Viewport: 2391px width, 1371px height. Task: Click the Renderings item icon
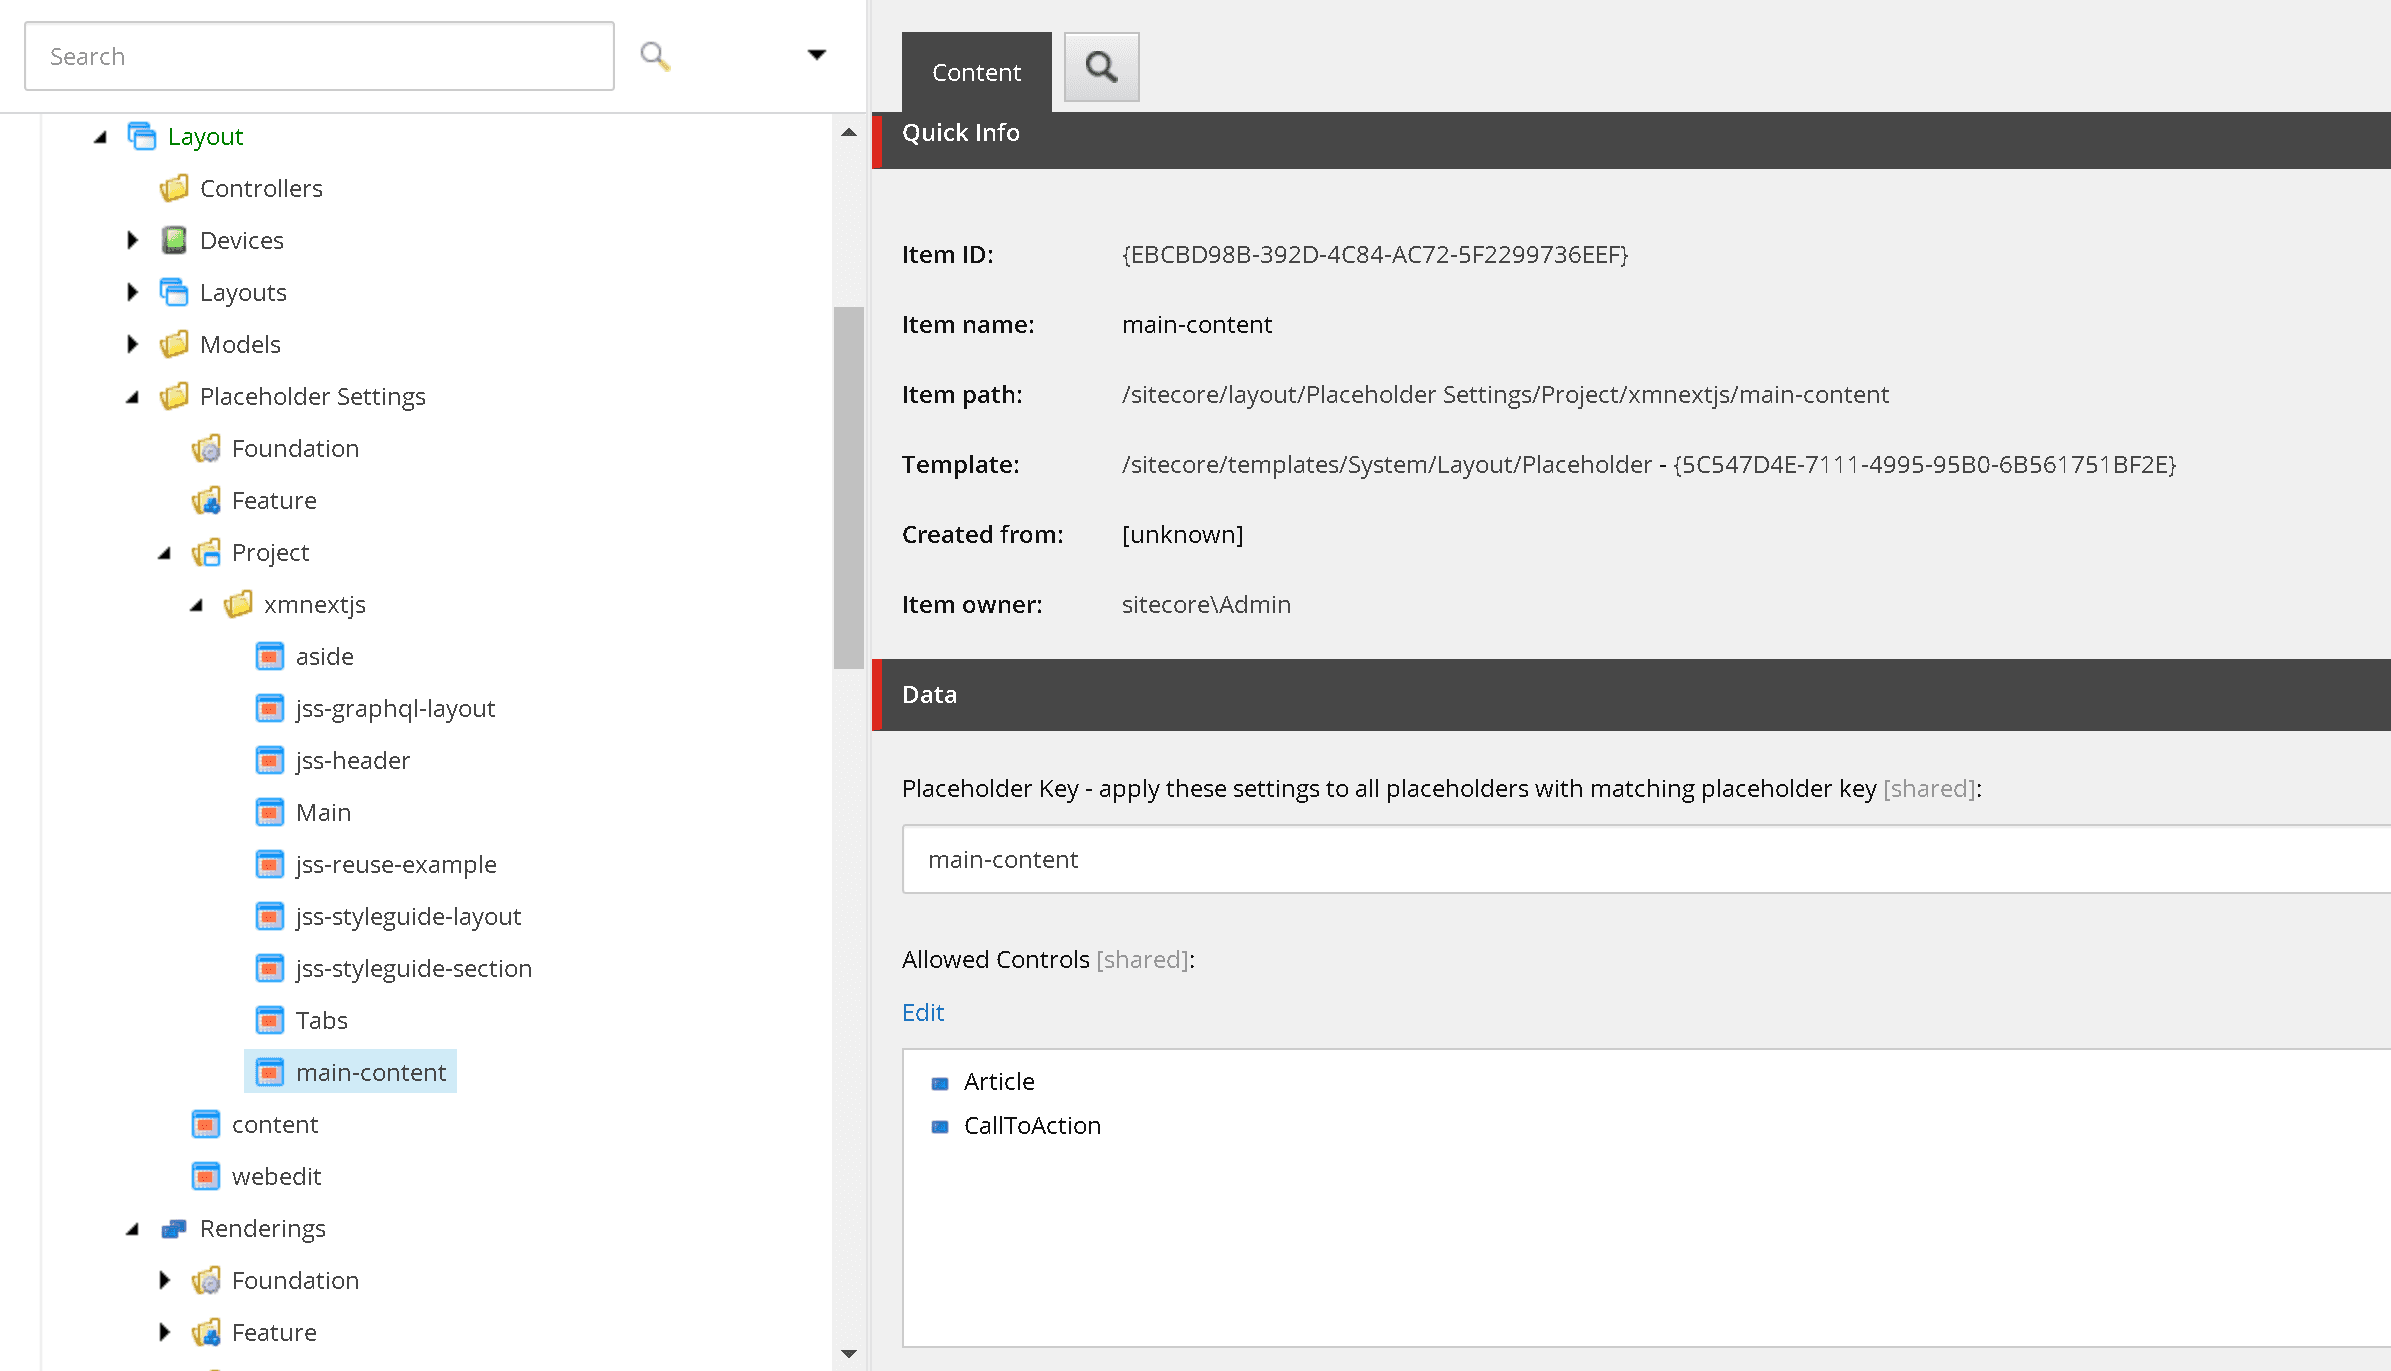click(175, 1228)
